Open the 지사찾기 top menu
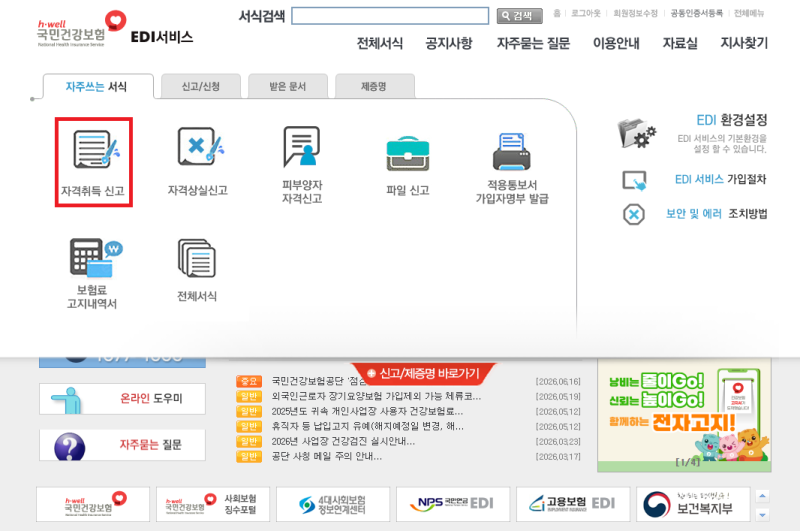800x531 pixels. pos(744,43)
